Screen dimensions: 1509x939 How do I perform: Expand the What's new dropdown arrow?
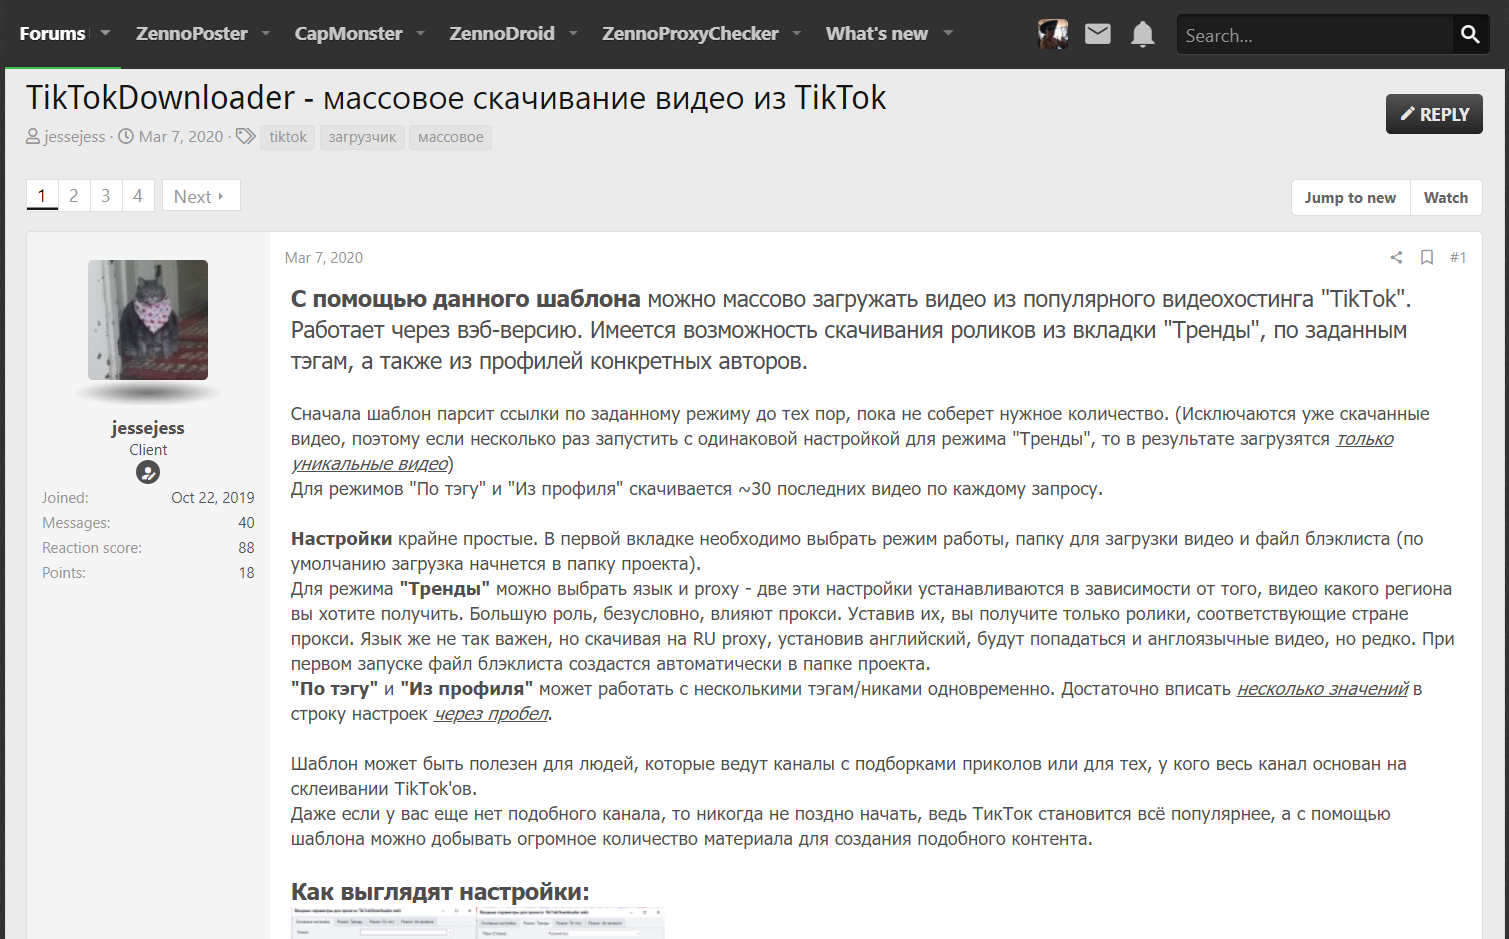coord(948,34)
